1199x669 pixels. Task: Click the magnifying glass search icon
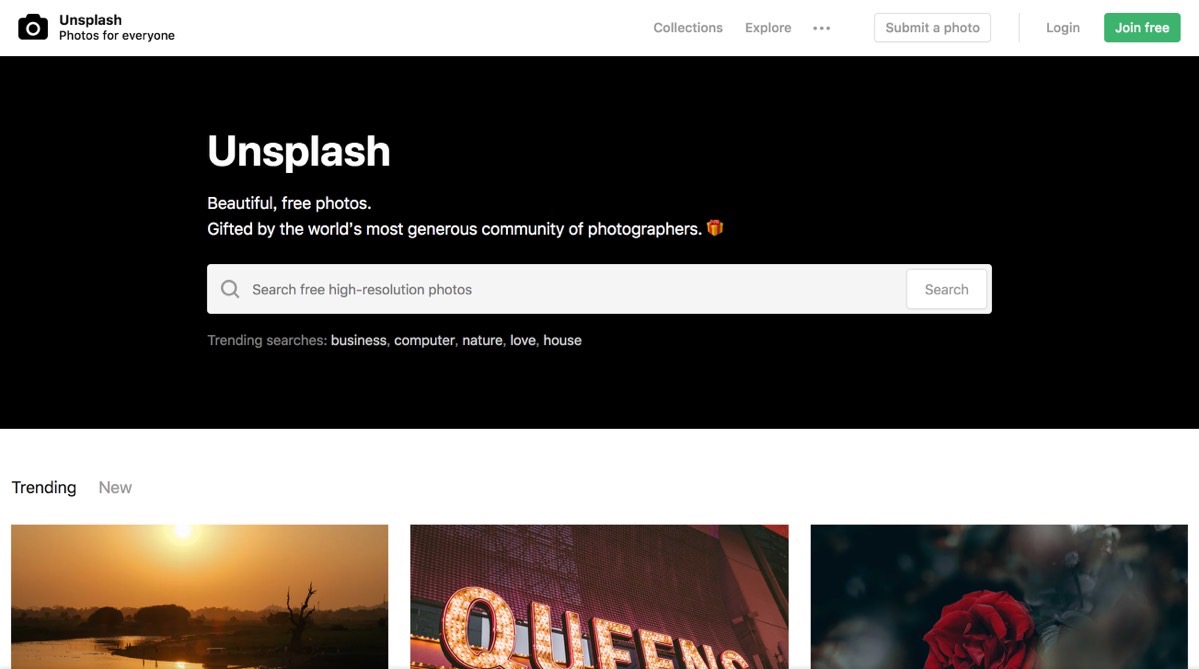(x=230, y=289)
